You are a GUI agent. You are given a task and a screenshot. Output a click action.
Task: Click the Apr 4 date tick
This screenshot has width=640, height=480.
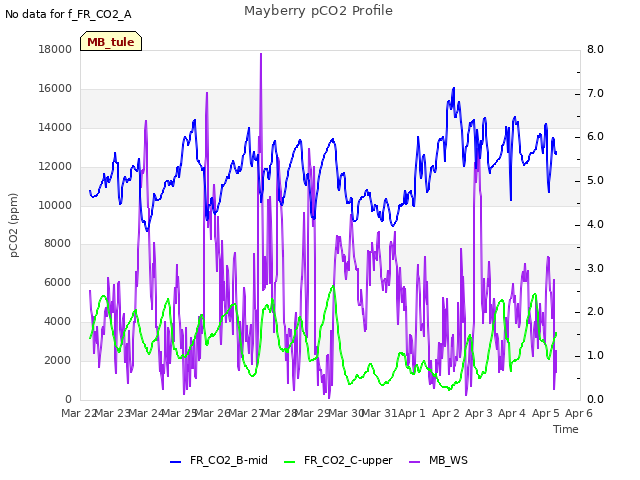512,413
